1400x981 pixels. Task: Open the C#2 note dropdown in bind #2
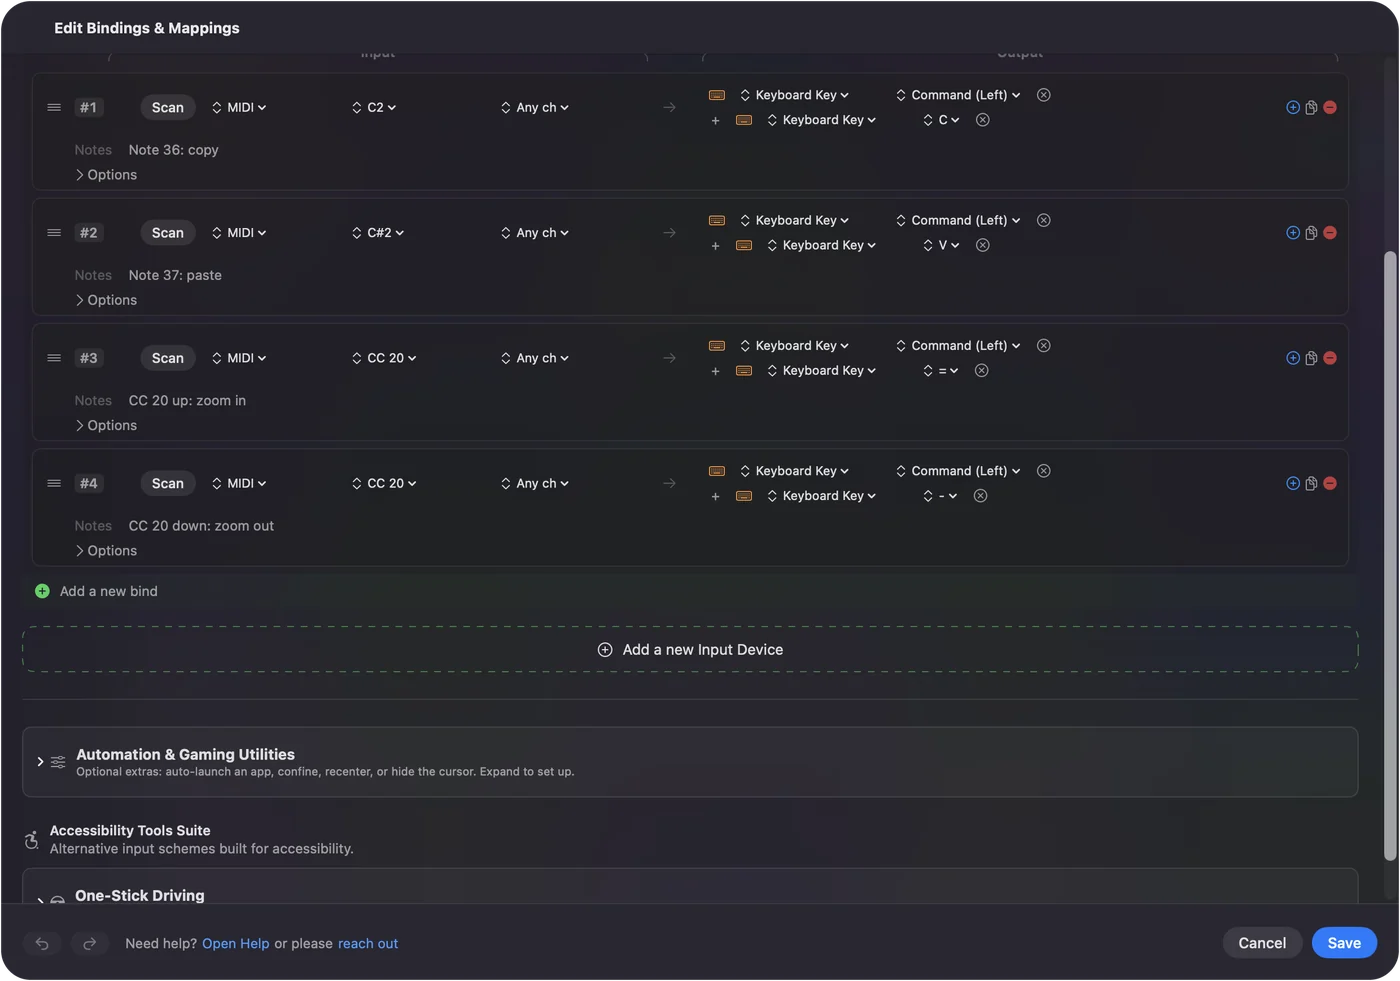click(378, 233)
